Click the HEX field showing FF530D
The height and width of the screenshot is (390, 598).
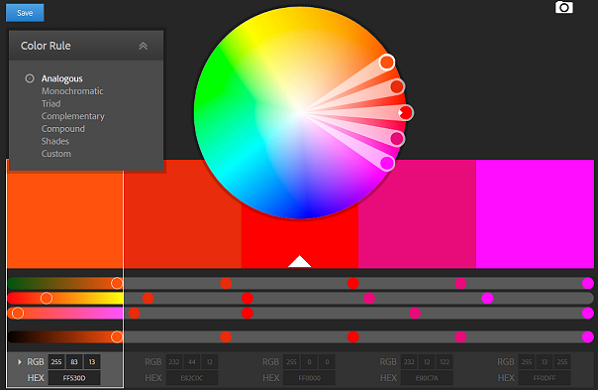(x=74, y=378)
